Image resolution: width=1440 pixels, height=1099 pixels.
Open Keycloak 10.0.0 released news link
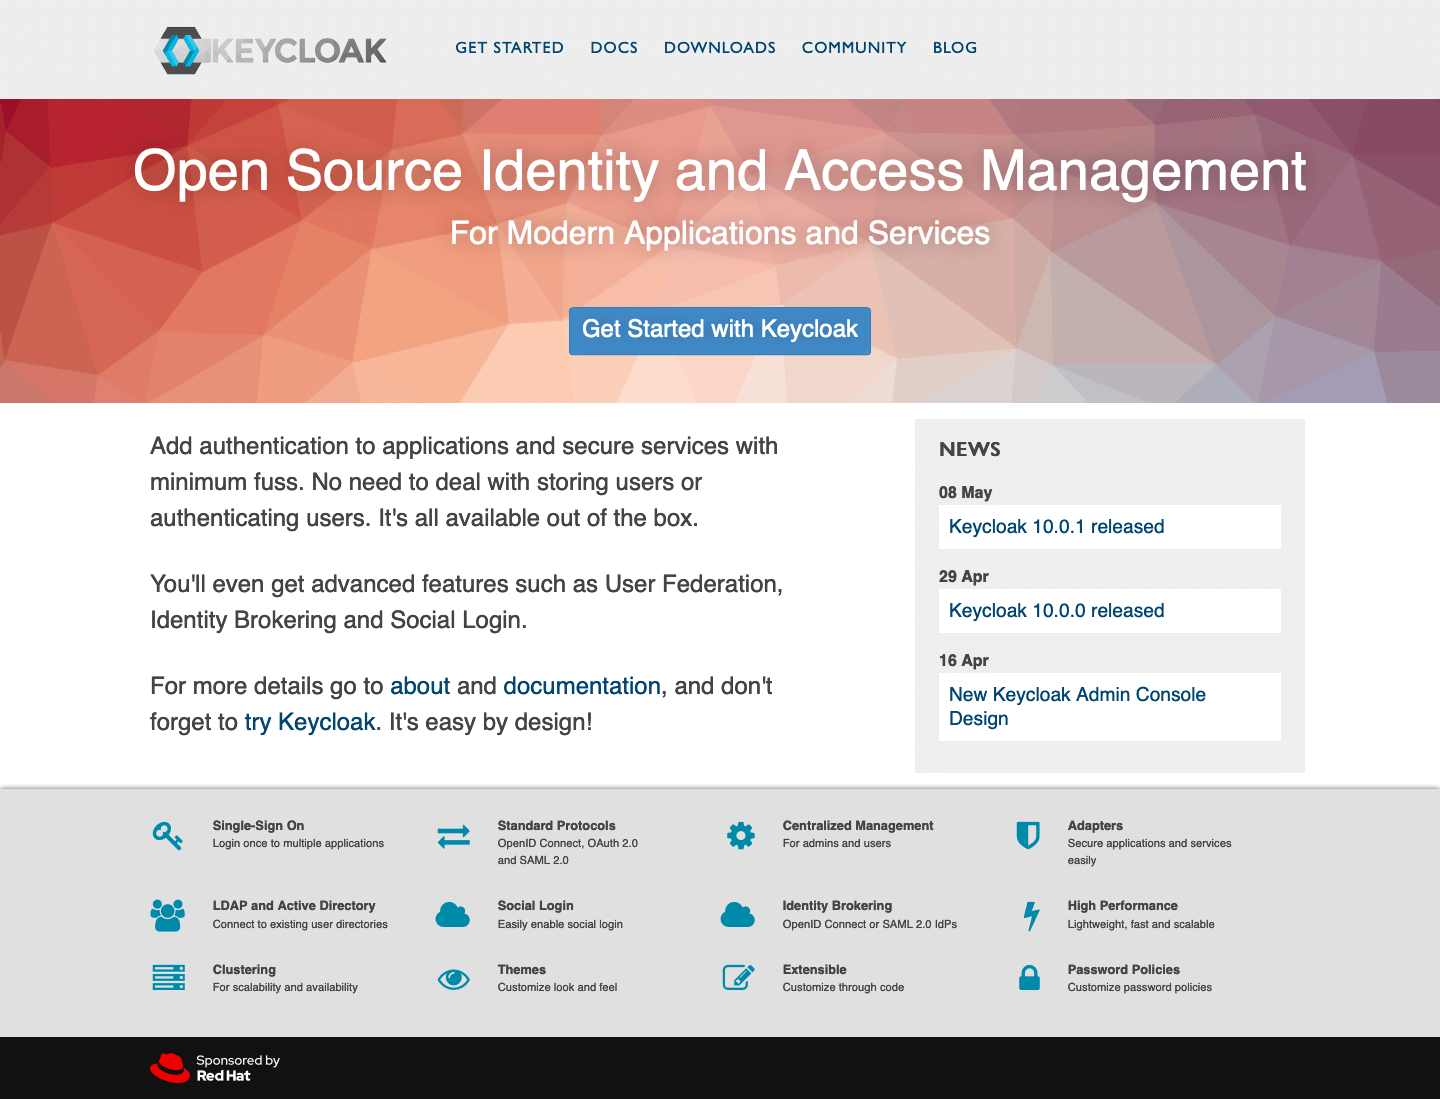pos(1056,611)
